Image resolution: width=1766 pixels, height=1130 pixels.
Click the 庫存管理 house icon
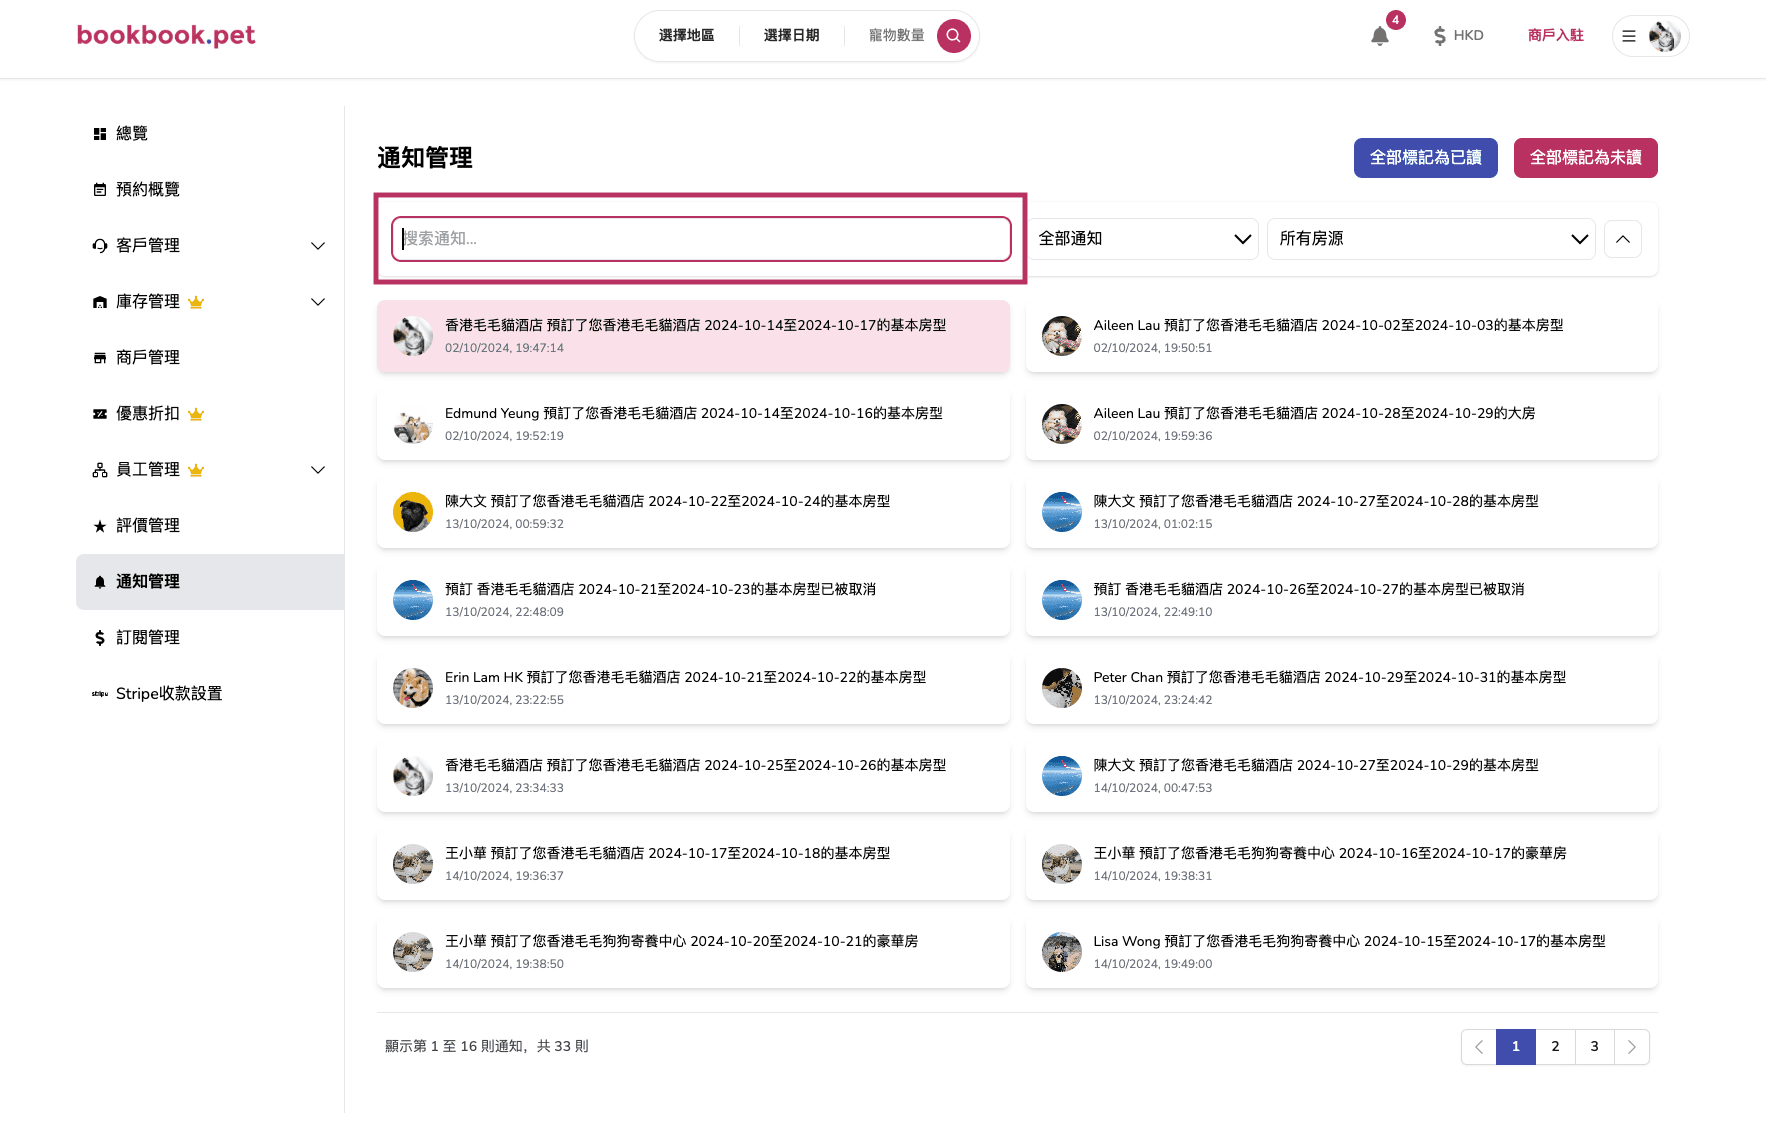(x=100, y=302)
